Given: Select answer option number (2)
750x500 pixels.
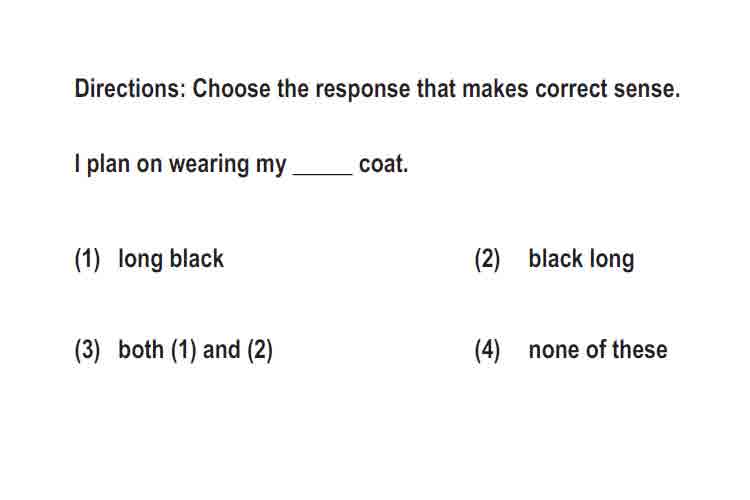Looking at the screenshot, I should click(x=487, y=259).
